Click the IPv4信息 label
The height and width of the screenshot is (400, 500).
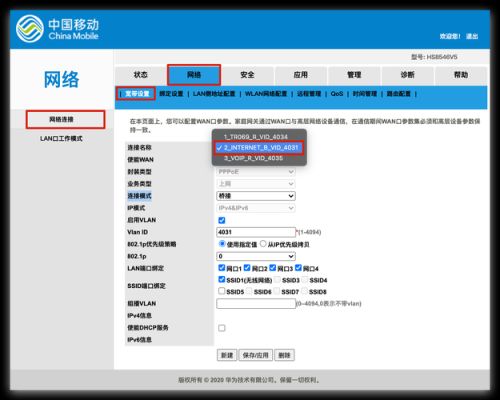click(x=139, y=315)
